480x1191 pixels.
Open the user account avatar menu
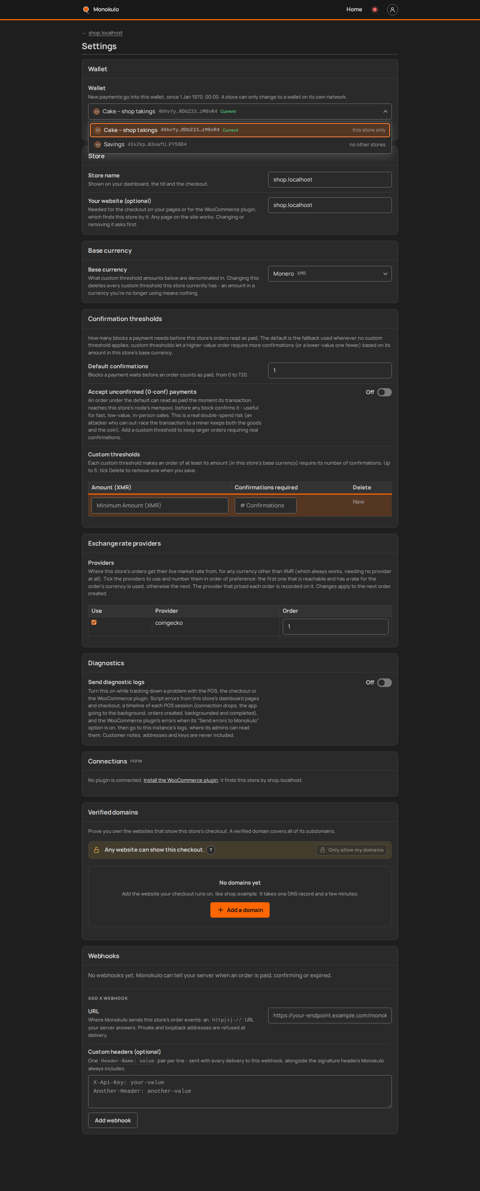[392, 9]
